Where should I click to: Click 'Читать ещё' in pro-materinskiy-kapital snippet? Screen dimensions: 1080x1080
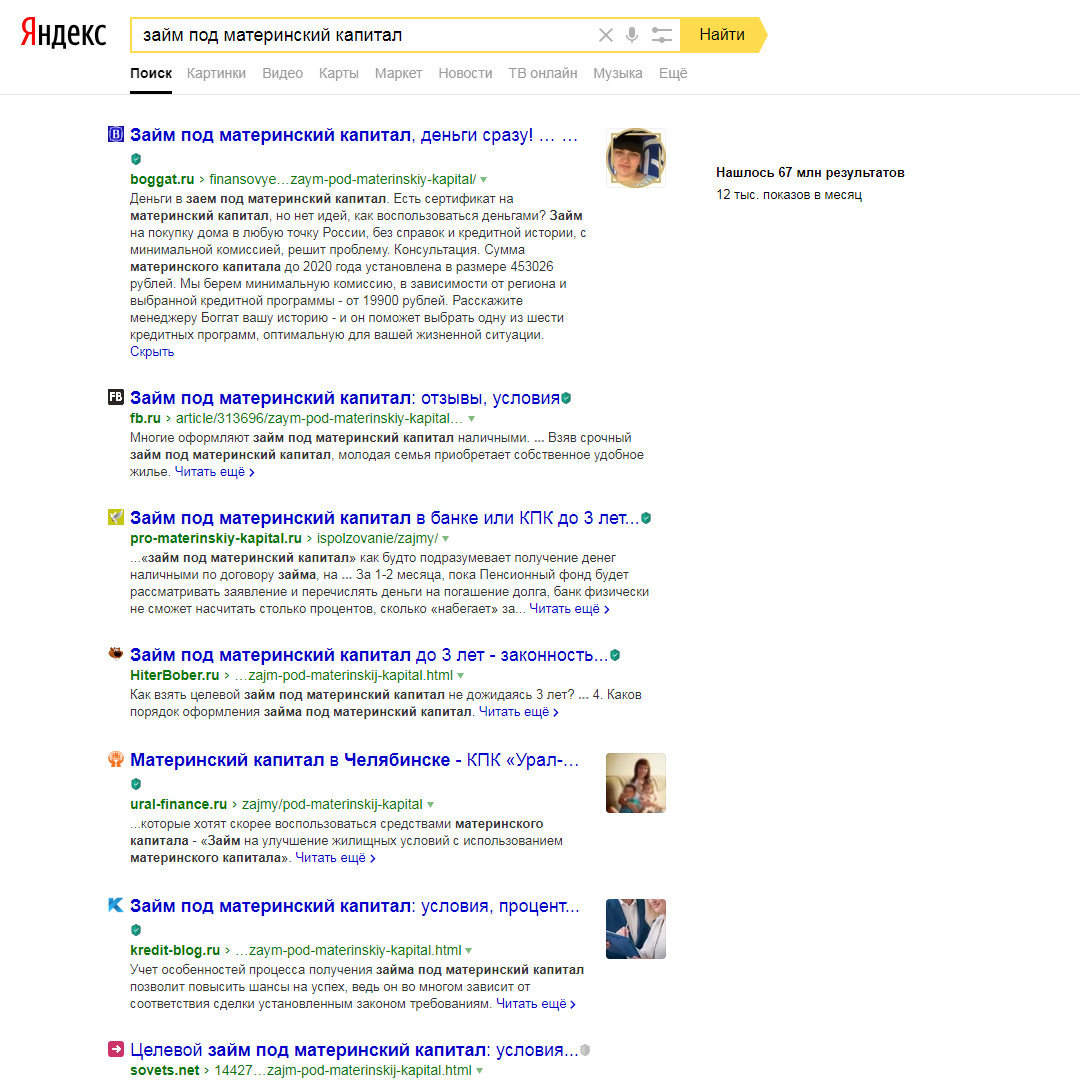click(x=570, y=609)
